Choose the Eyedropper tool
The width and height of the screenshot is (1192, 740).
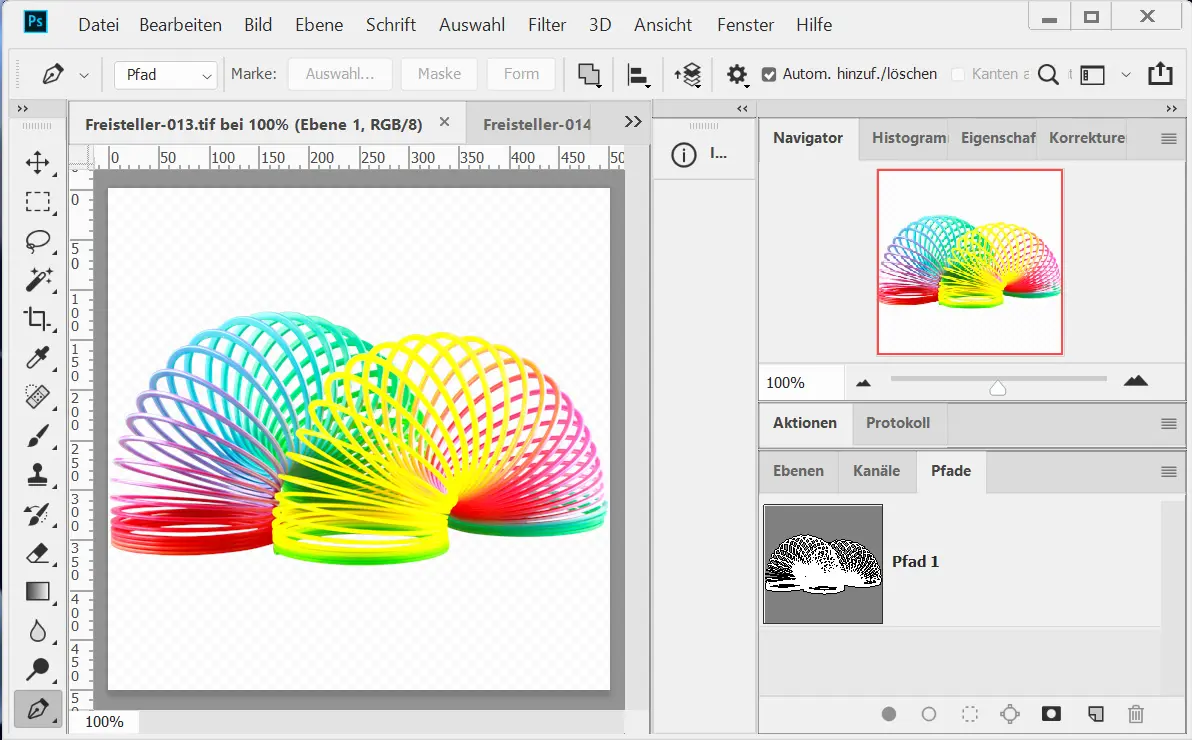coord(38,358)
